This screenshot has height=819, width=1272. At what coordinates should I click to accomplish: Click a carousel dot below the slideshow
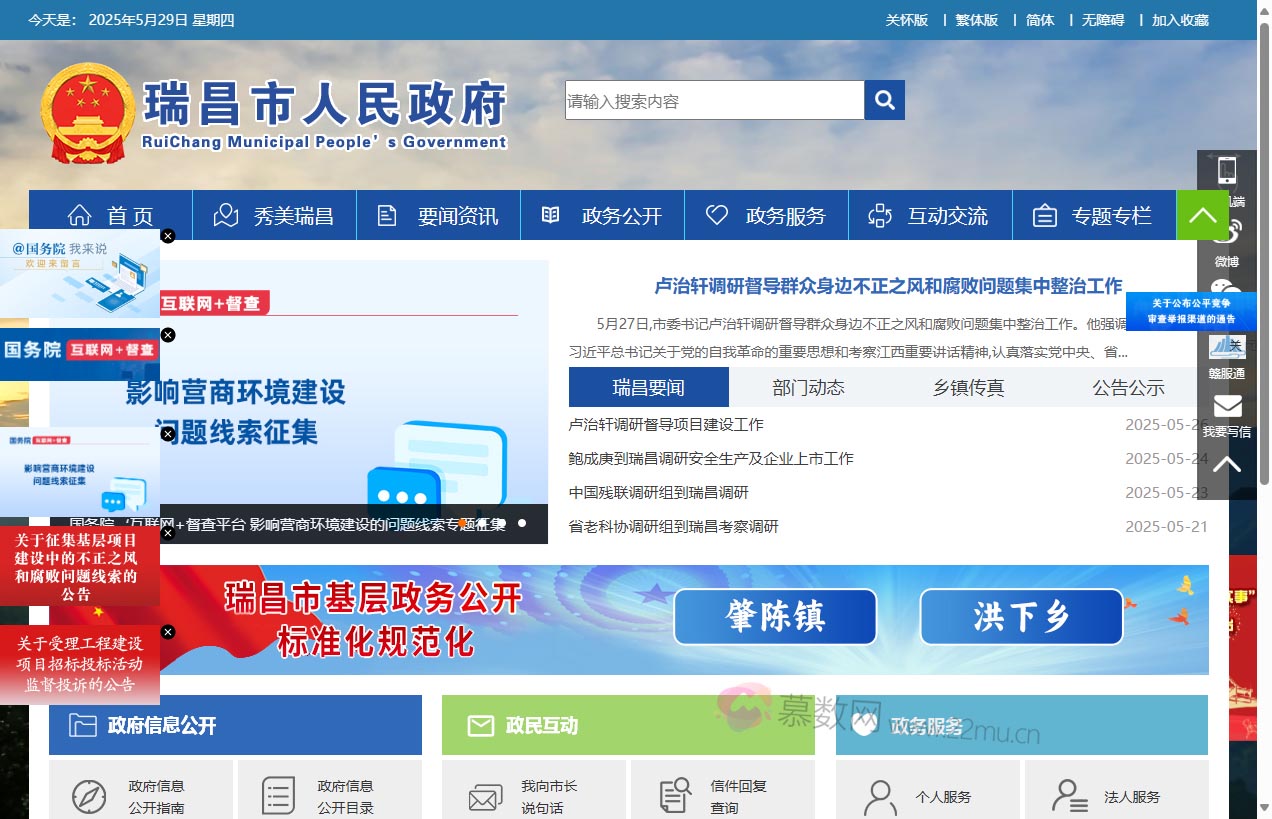coord(520,523)
